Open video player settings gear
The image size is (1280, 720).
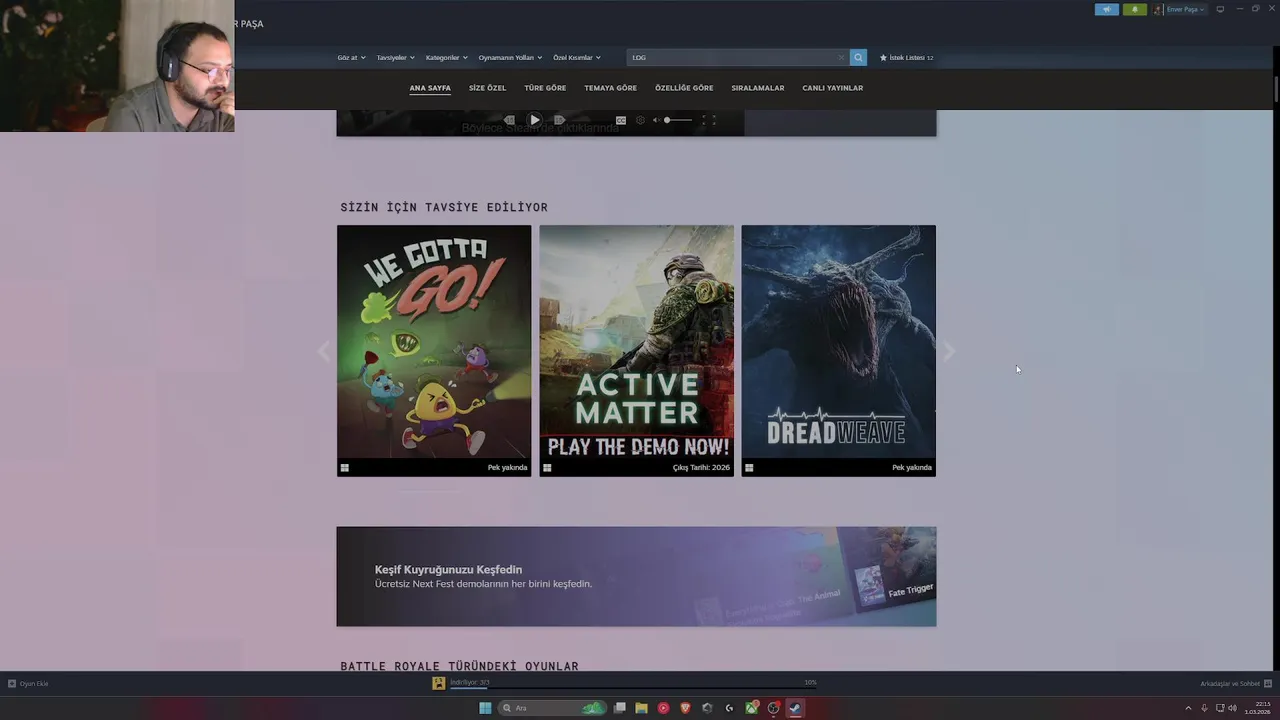(x=640, y=120)
